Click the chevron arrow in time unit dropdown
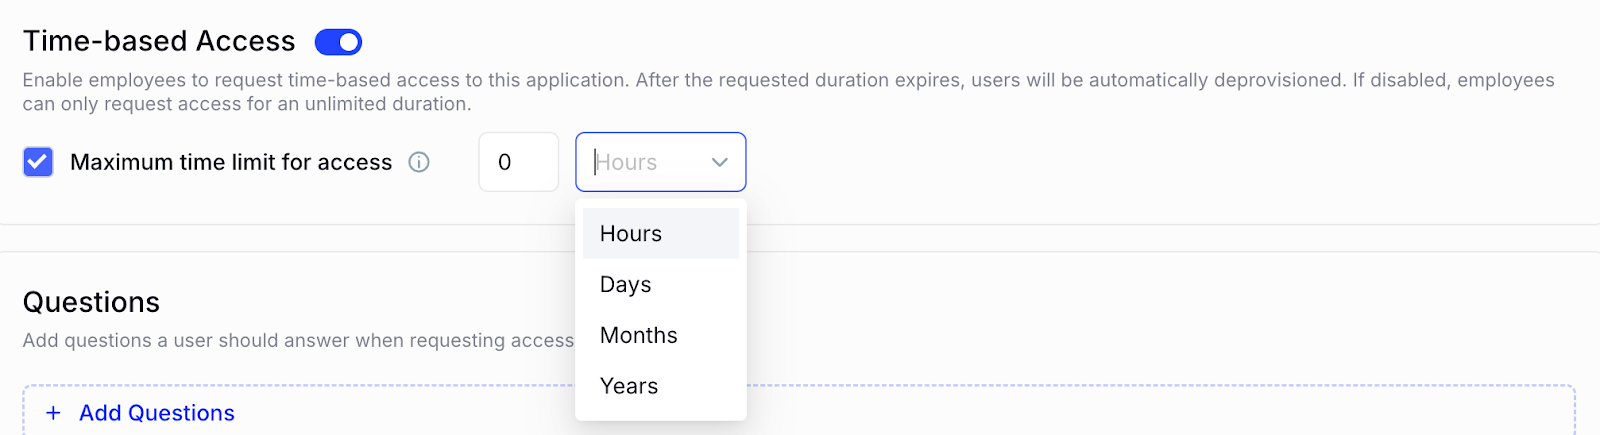 click(x=719, y=162)
